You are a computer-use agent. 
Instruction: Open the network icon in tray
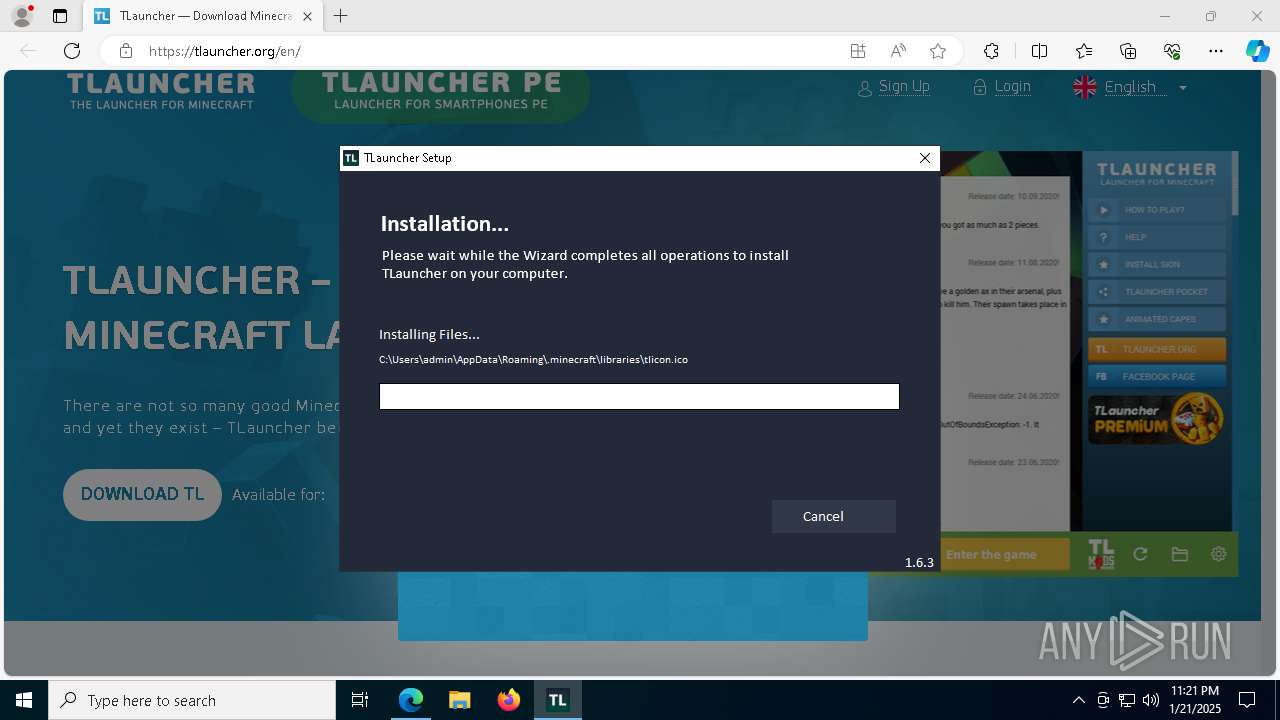pyautogui.click(x=1127, y=700)
